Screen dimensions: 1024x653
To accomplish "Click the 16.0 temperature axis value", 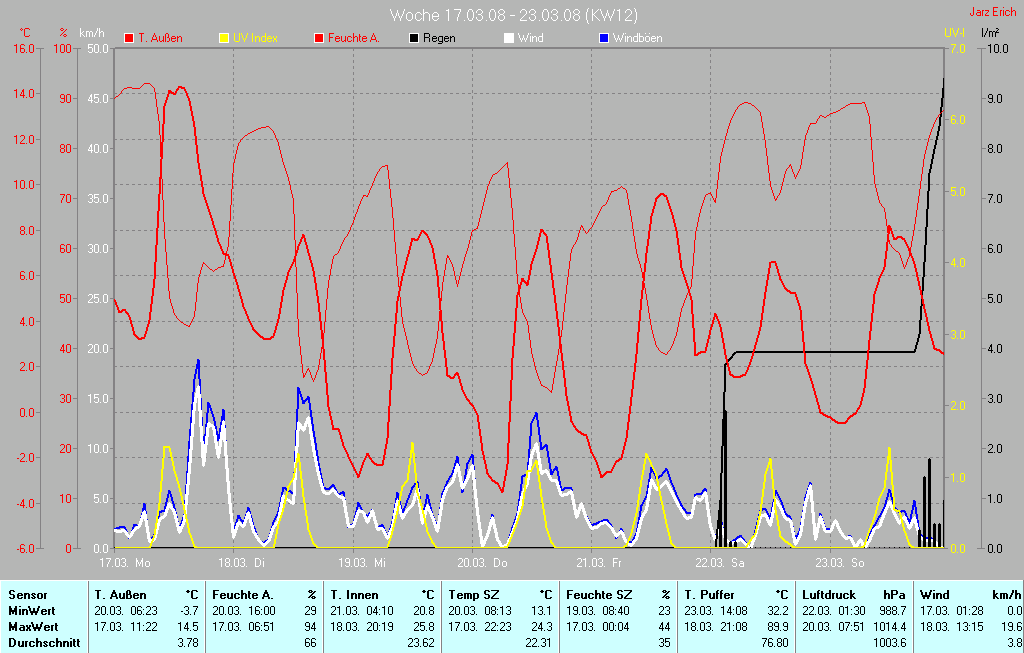I will [24, 49].
